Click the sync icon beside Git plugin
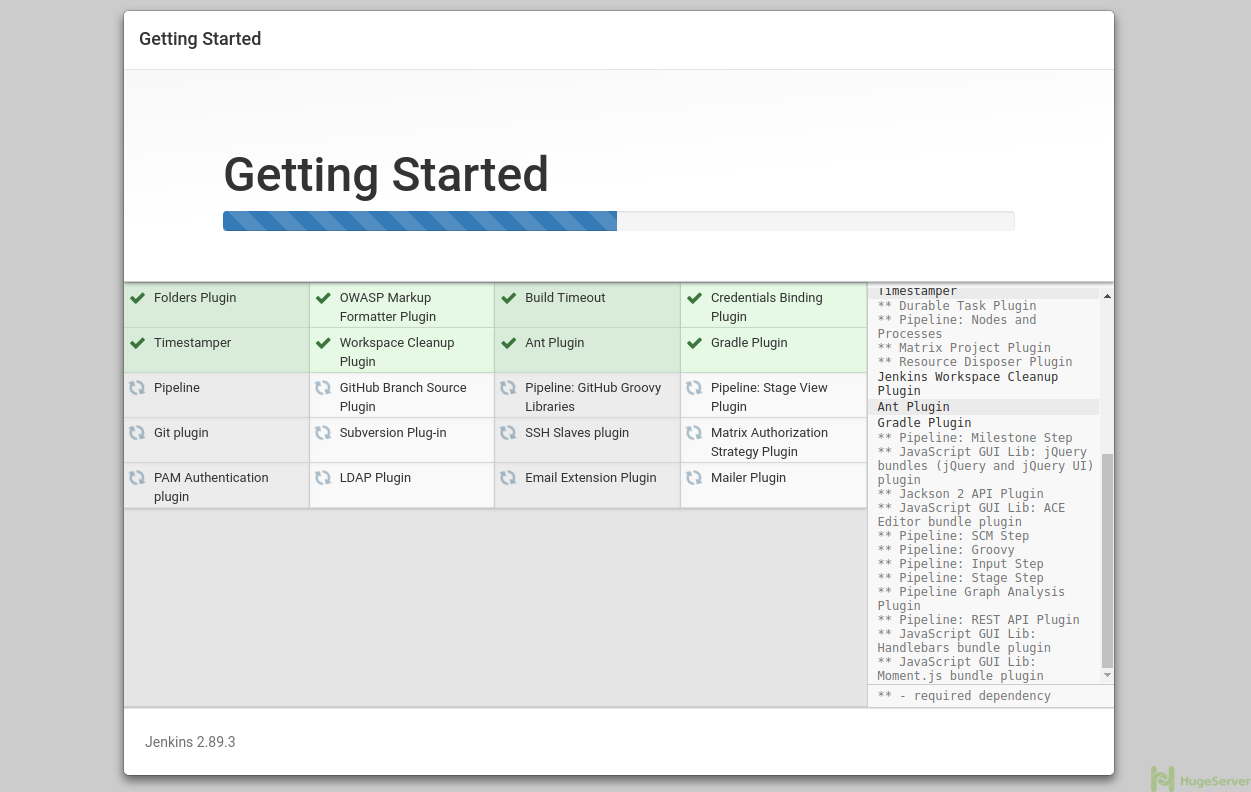1251x792 pixels. pos(137,433)
